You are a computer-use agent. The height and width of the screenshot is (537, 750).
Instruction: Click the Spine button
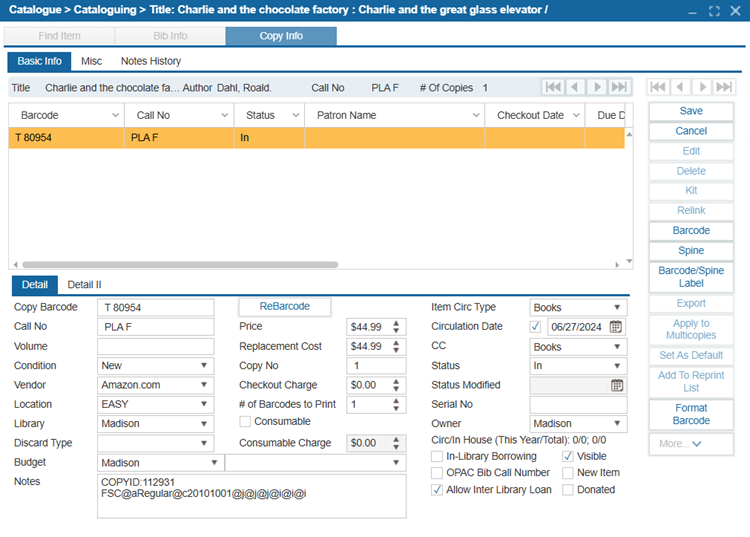click(691, 251)
